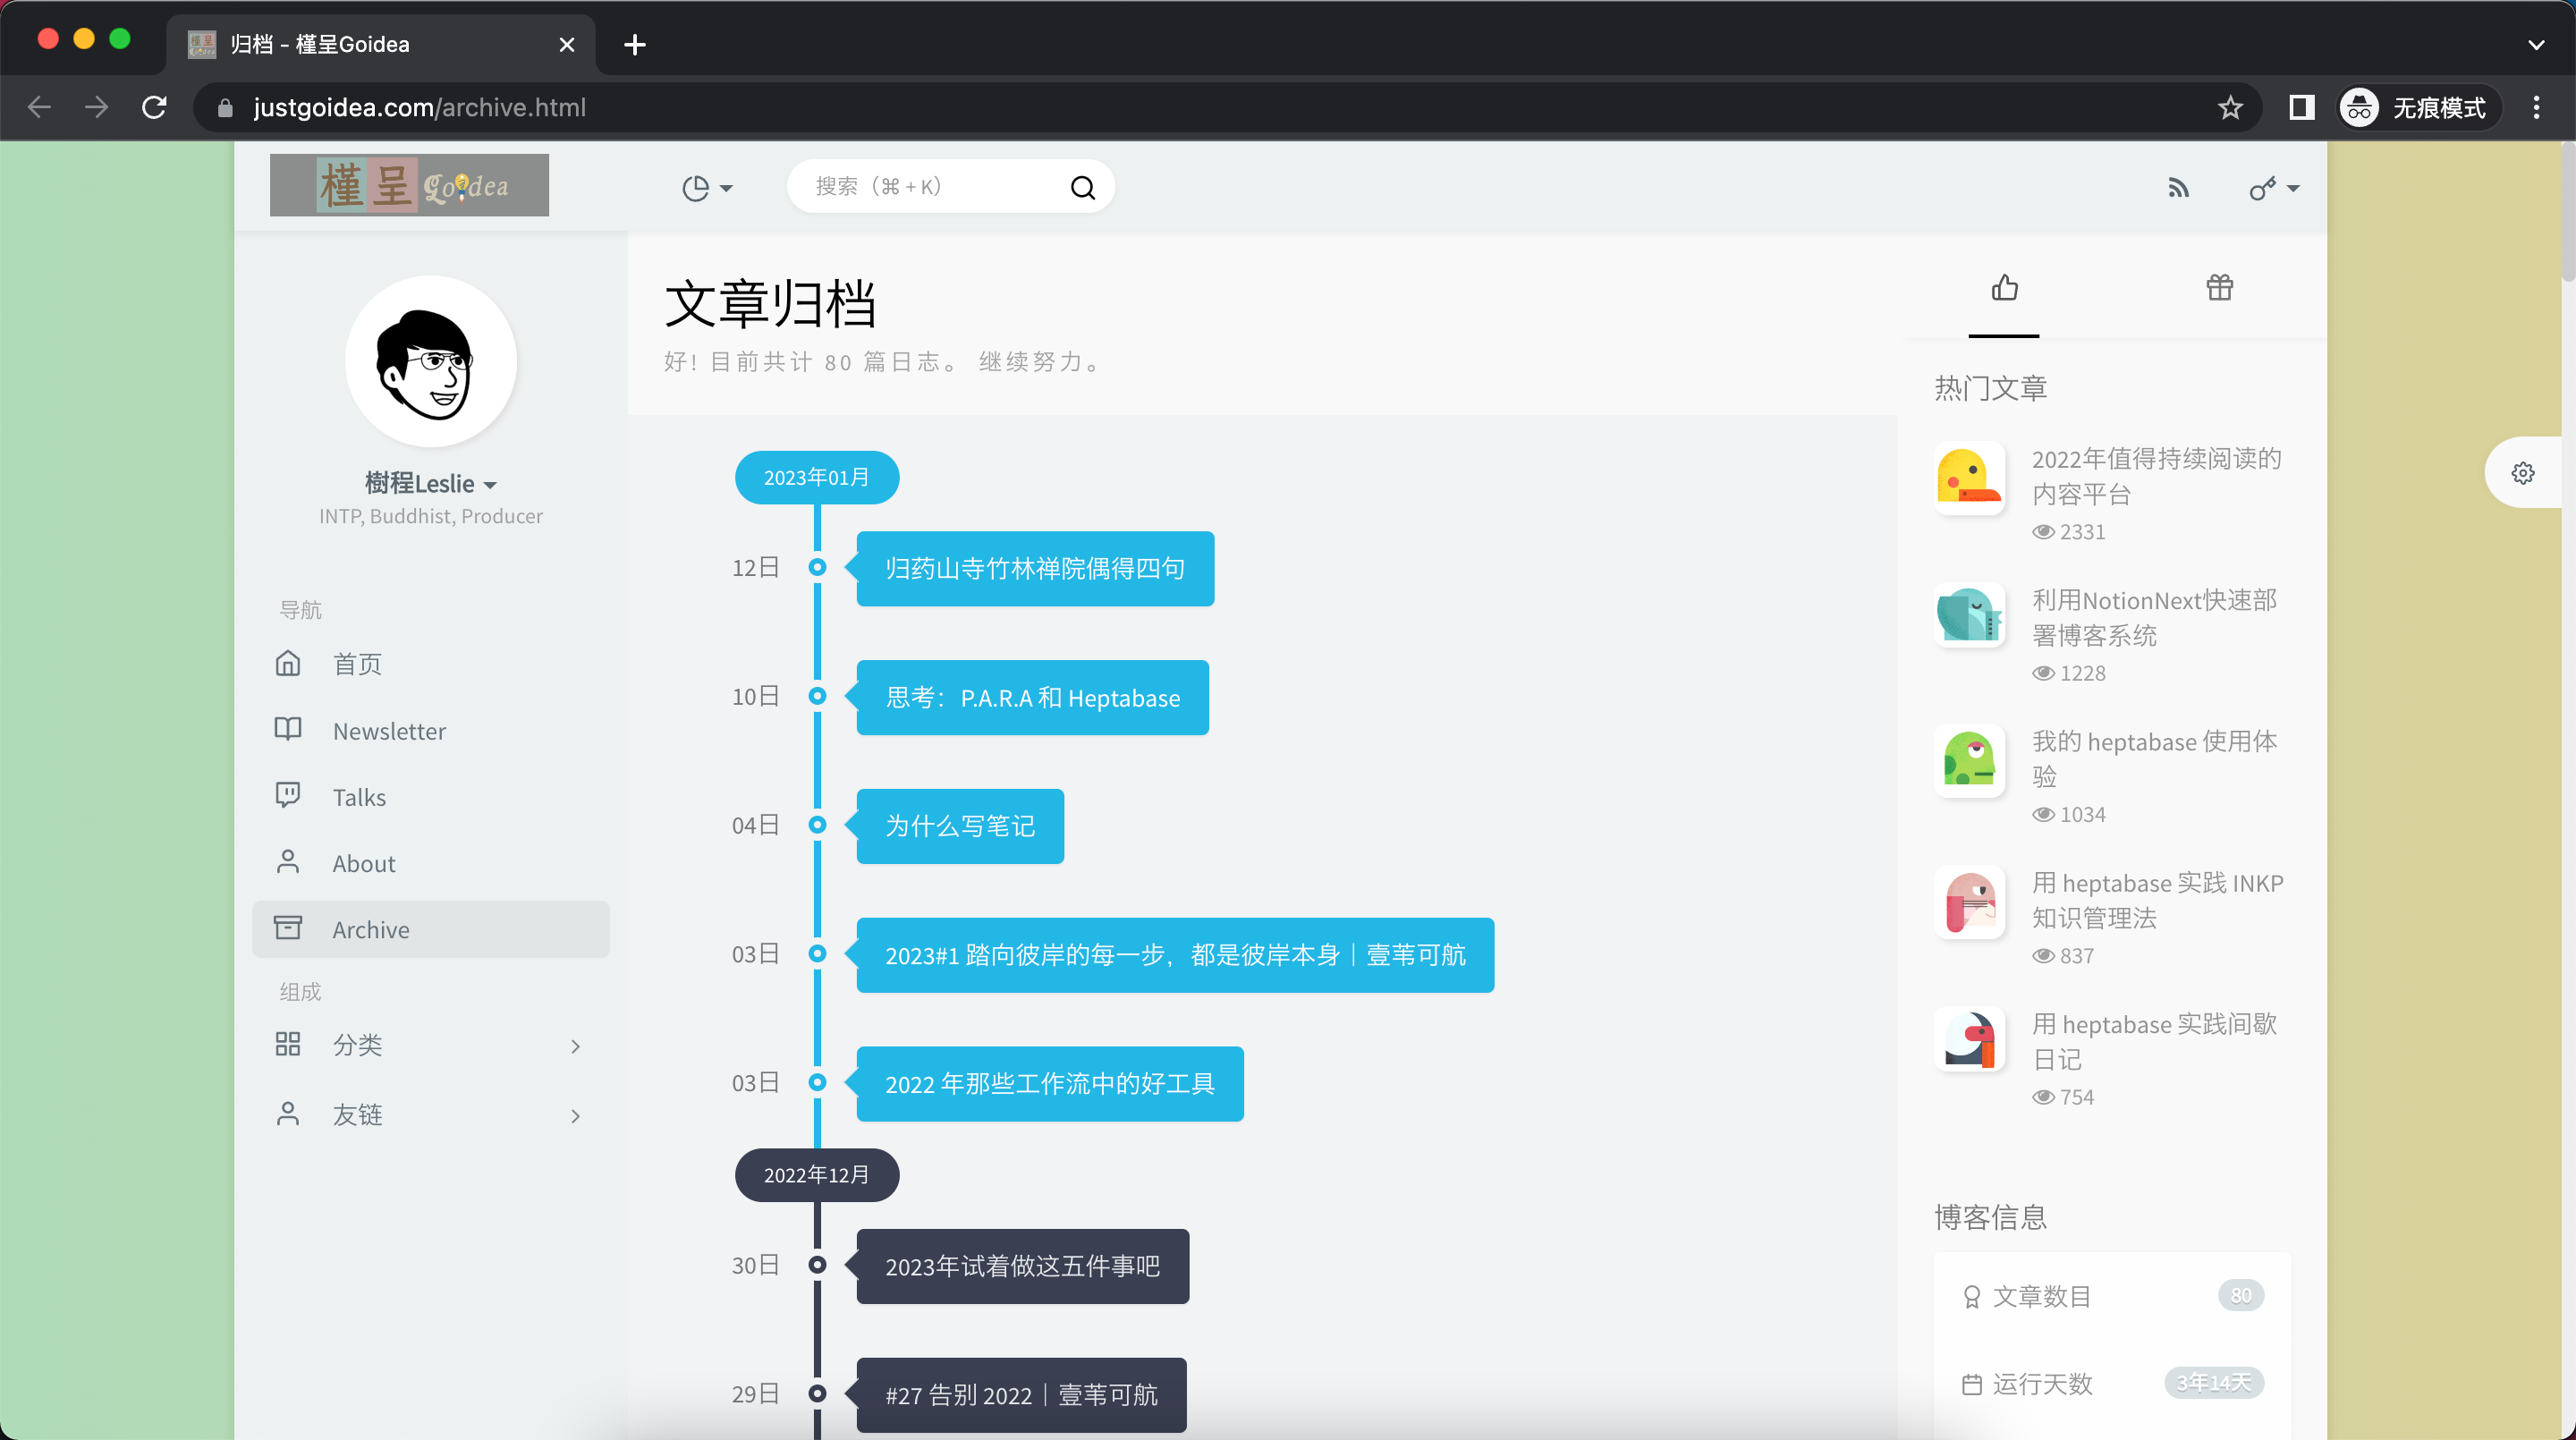Image resolution: width=2576 pixels, height=1440 pixels.
Task: Switch to the gift icon tab
Action: (x=2219, y=289)
